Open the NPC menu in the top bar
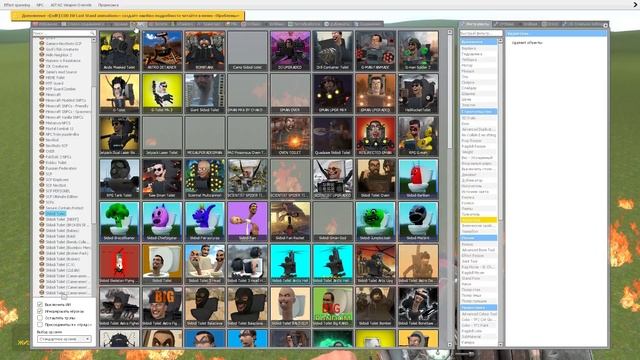The image size is (640, 360). 40,5
